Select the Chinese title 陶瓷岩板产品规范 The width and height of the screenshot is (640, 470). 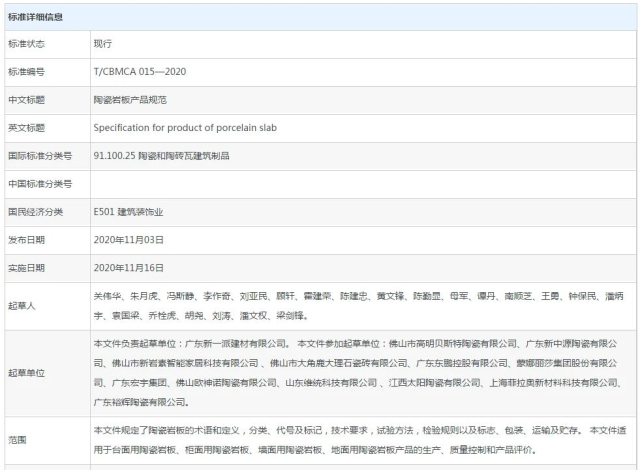[x=131, y=100]
